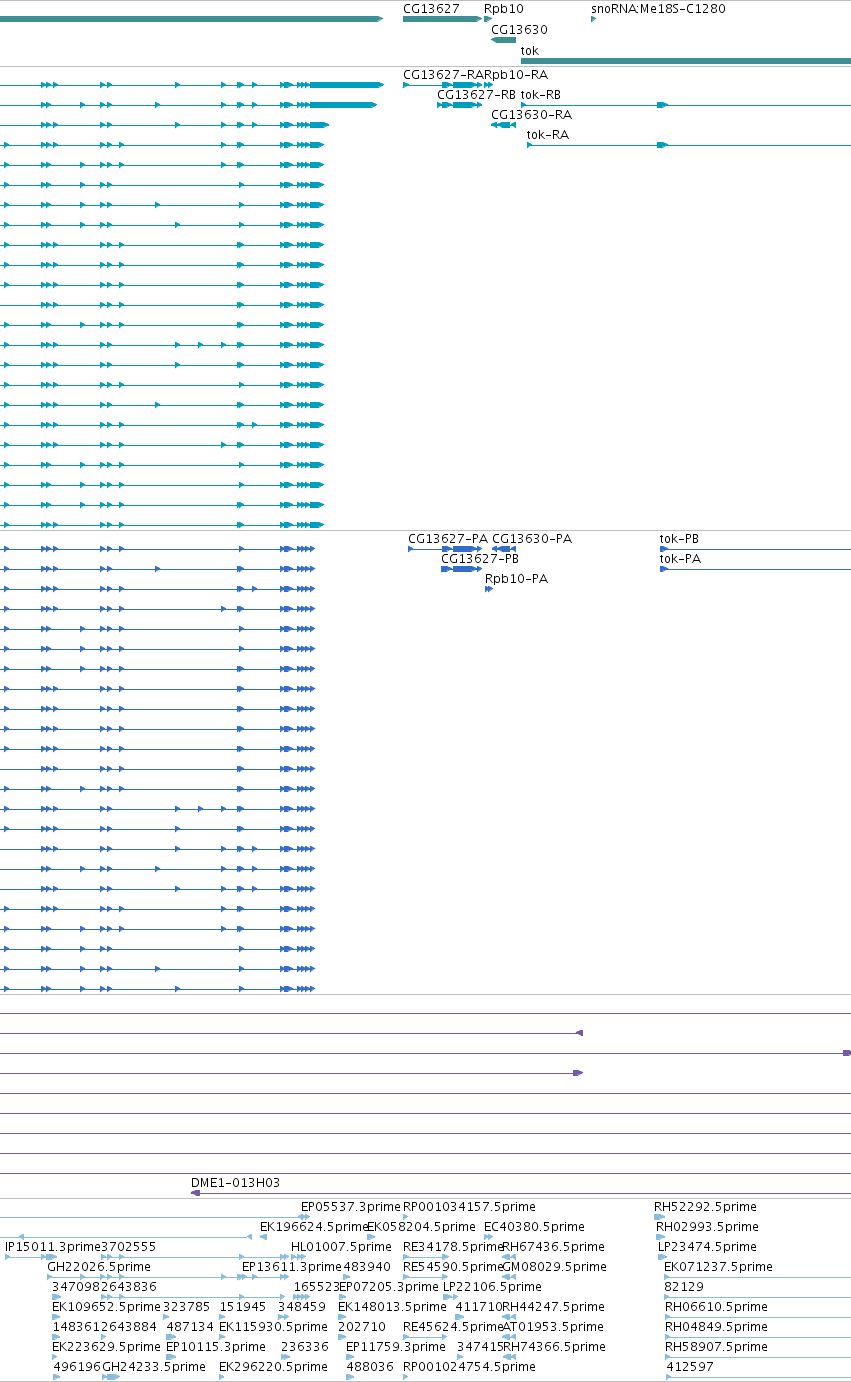851x1382 pixels.
Task: Click EST label RP001034157.5prime
Action: click(469, 1207)
